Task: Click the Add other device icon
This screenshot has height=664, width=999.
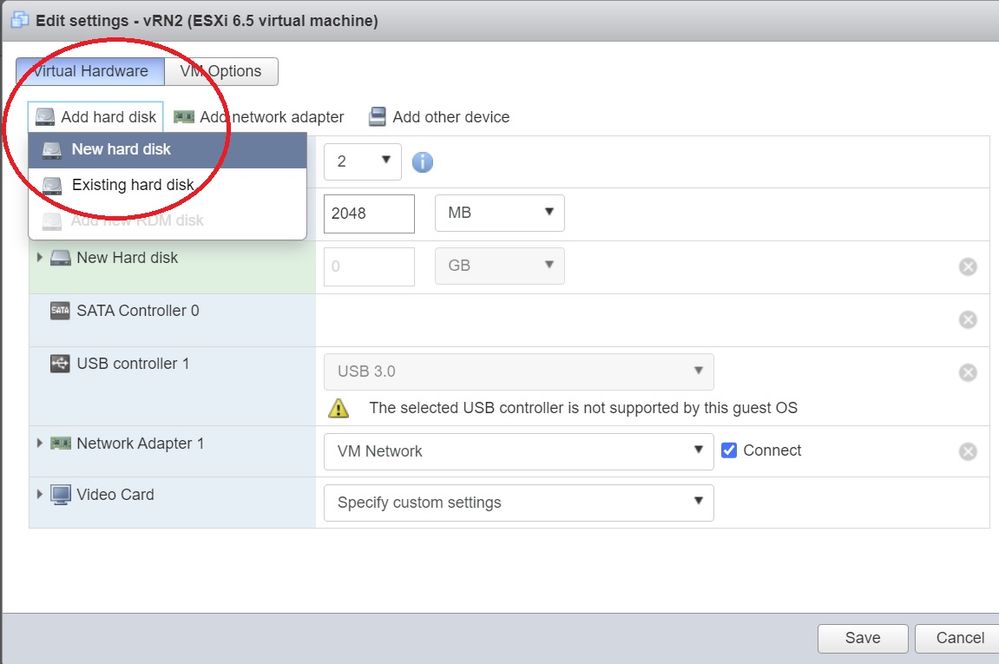Action: point(377,117)
